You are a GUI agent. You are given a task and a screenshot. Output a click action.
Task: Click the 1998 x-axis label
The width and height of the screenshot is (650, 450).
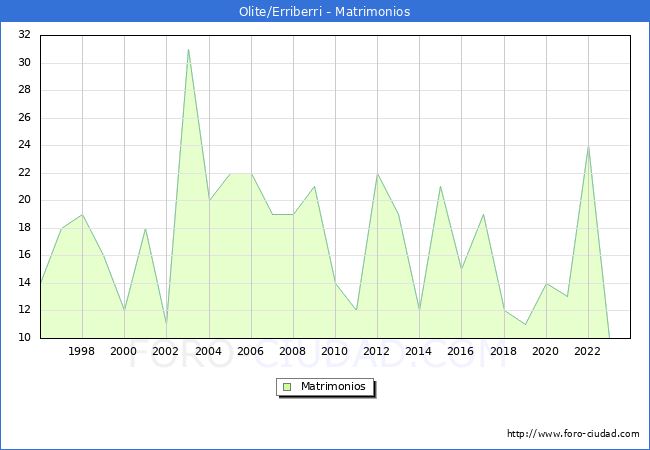pos(82,351)
